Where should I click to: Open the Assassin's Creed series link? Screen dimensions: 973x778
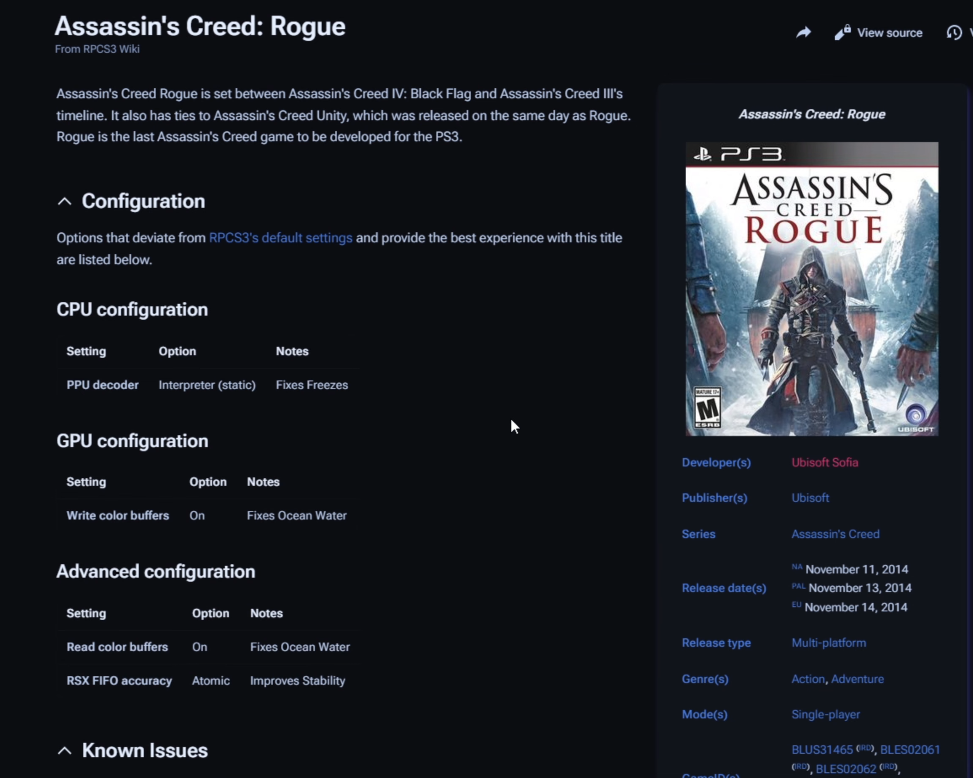[x=835, y=534]
